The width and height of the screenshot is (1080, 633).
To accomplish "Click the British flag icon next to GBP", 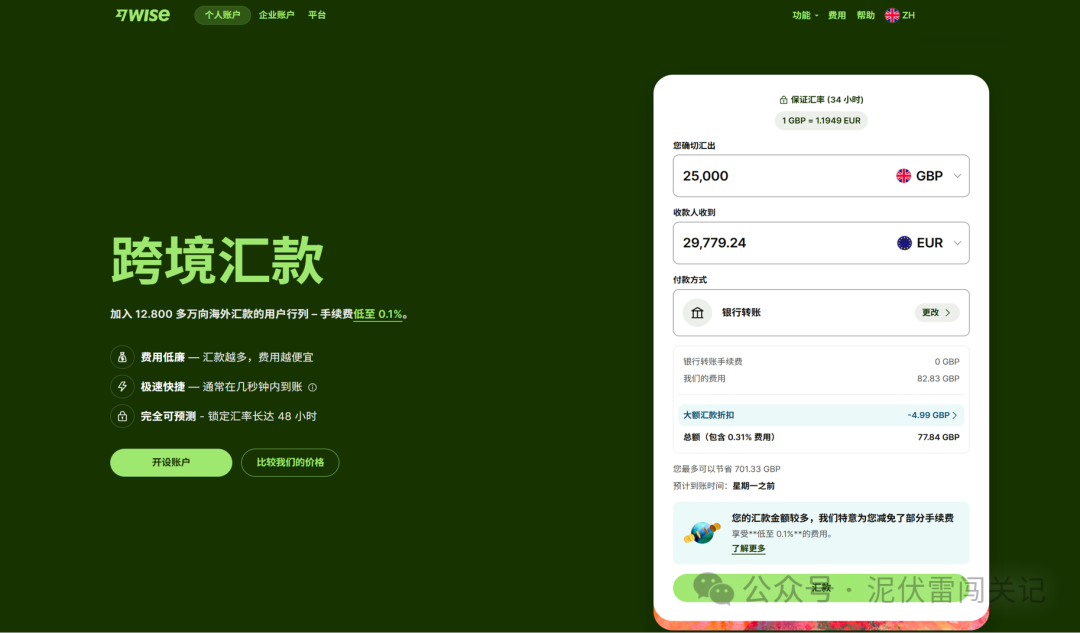I will (906, 175).
